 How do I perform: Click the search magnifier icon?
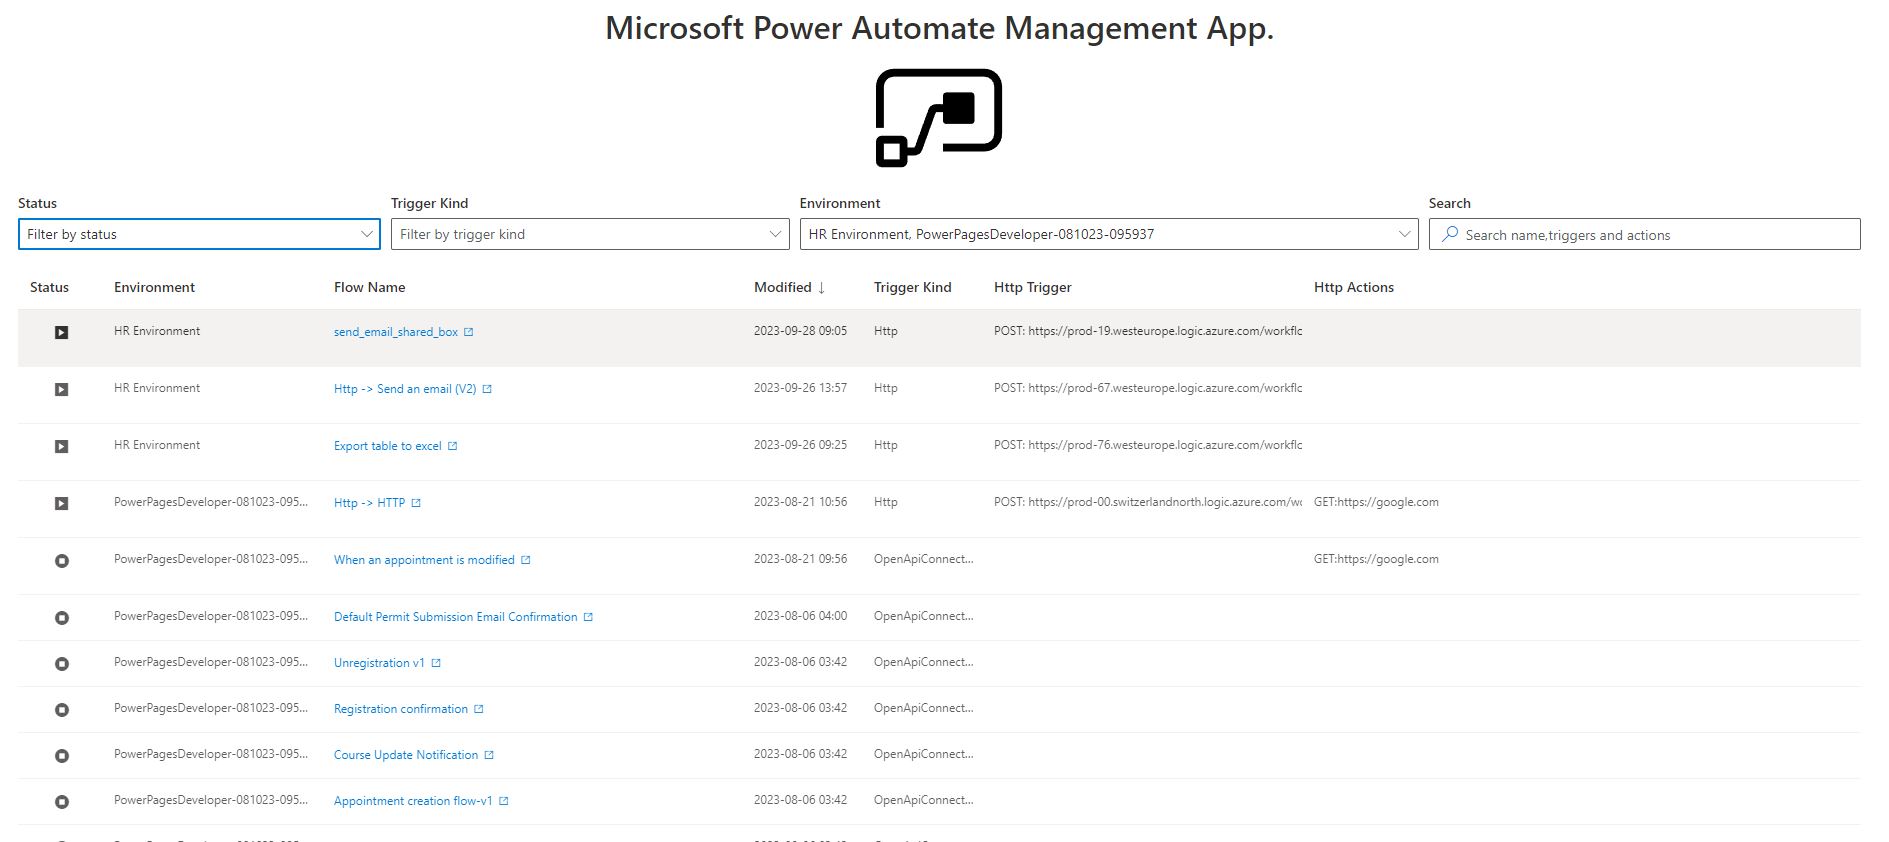coord(1450,234)
